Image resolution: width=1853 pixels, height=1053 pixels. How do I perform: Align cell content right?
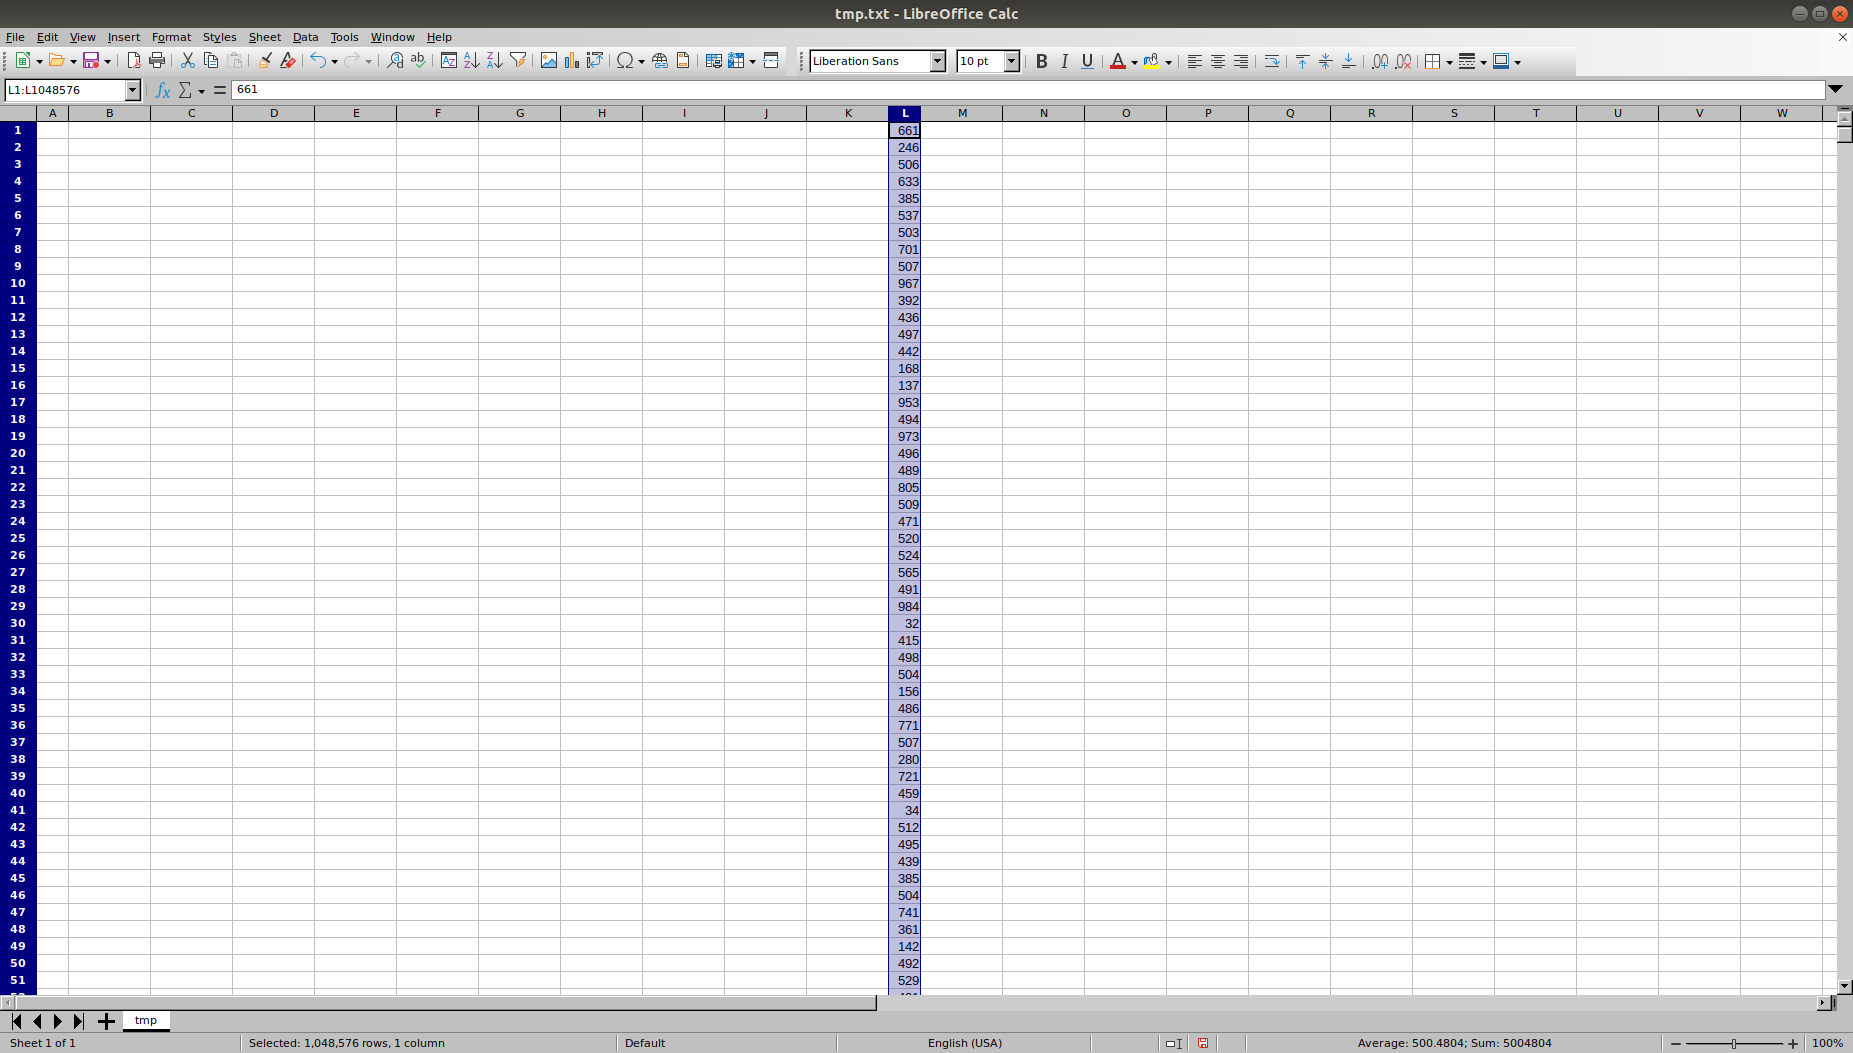tap(1241, 61)
